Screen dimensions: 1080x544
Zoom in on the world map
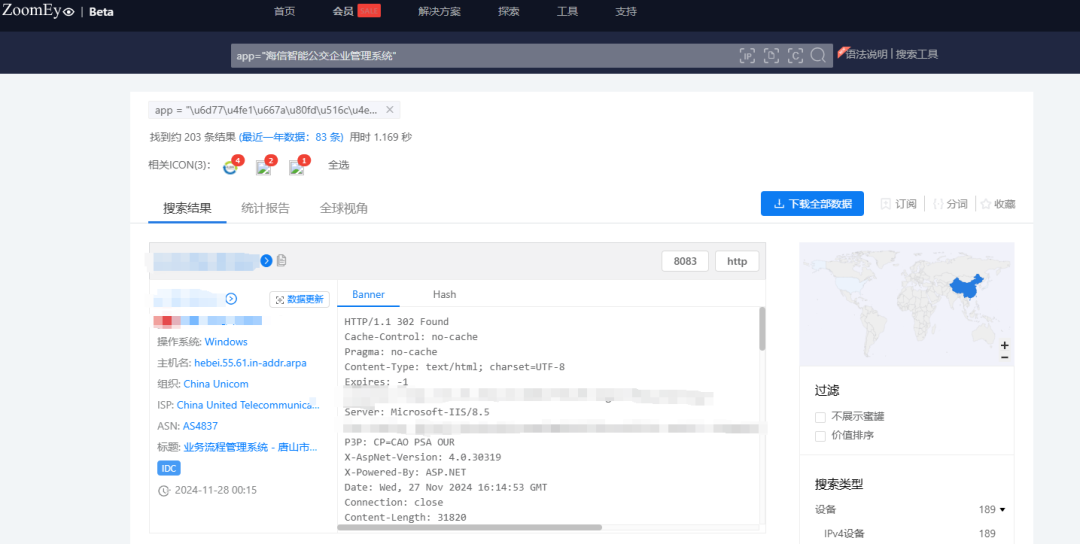coord(1005,345)
